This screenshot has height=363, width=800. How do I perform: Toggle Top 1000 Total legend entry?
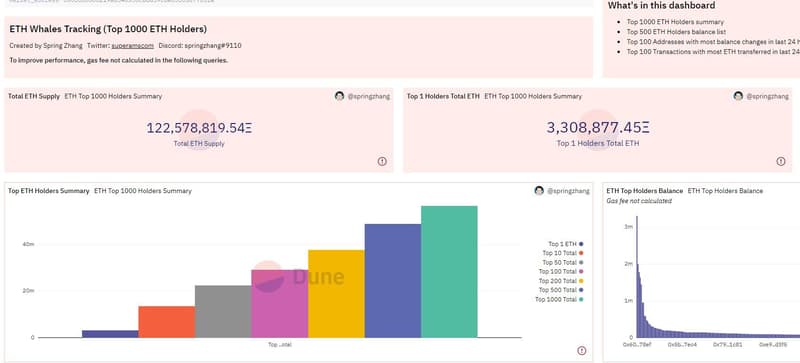tap(559, 299)
